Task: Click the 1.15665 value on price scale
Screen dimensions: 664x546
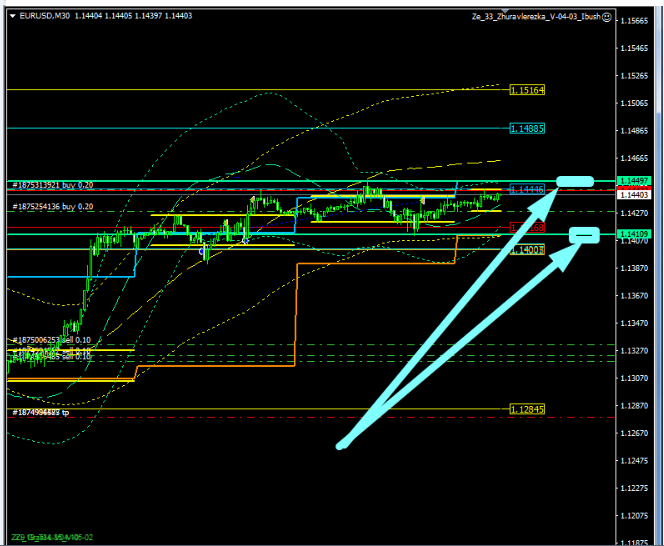Action: point(633,21)
